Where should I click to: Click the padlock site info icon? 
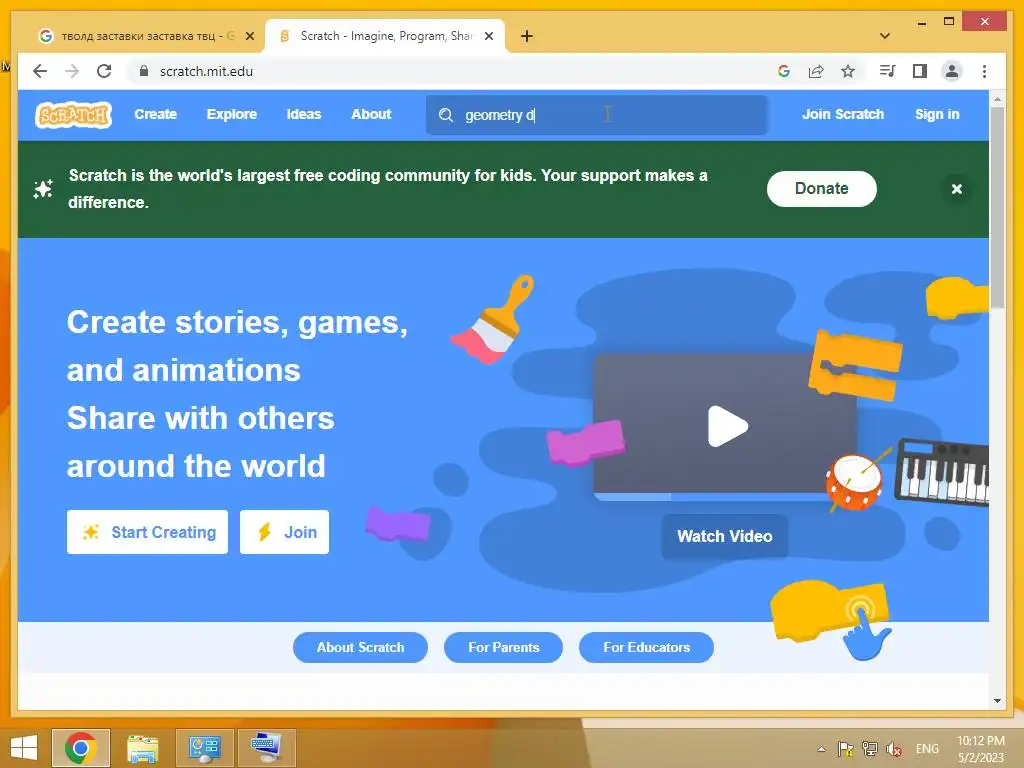[144, 71]
